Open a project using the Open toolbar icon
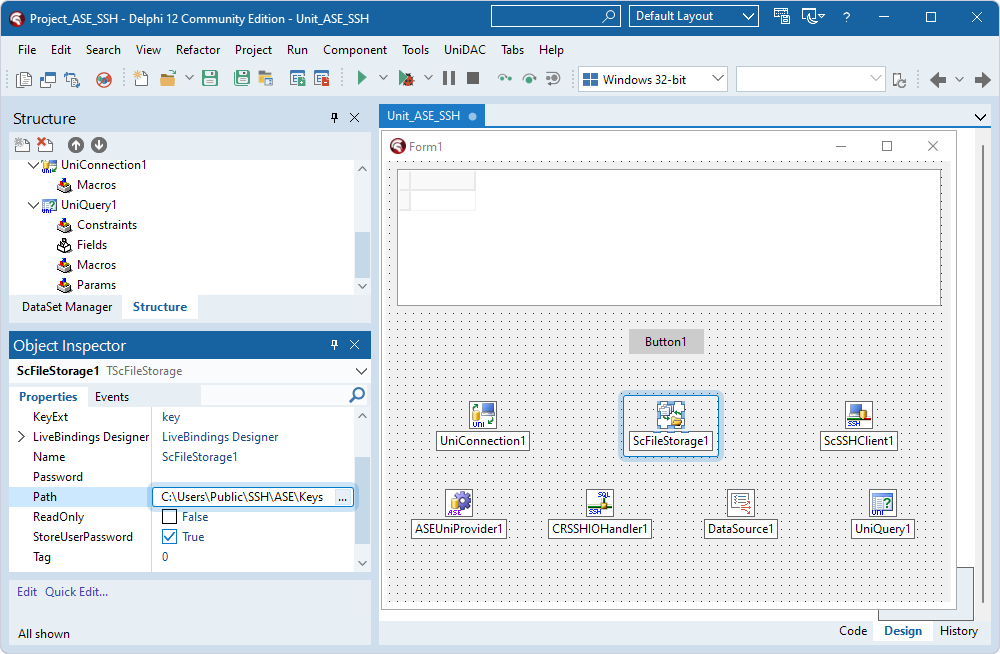The height and width of the screenshot is (654, 1000). 166,77
